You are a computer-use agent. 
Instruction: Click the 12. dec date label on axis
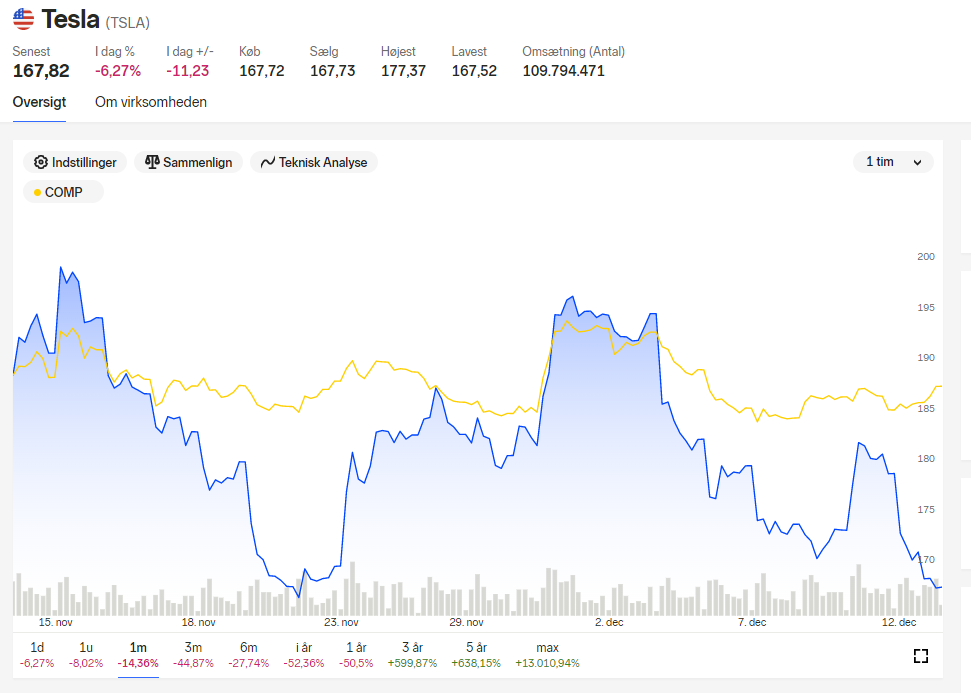[899, 622]
